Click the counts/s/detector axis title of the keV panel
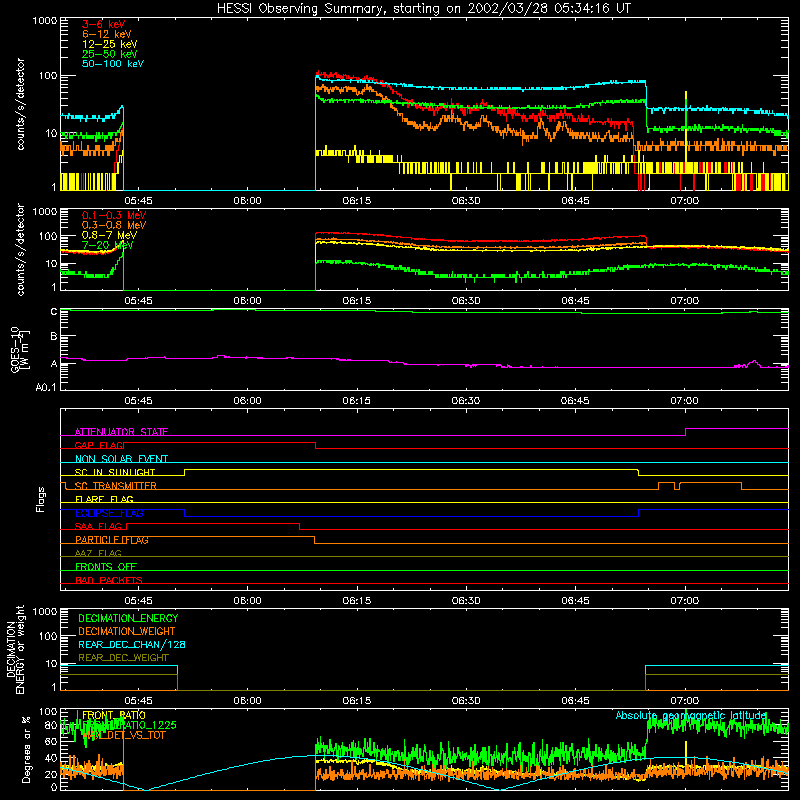This screenshot has height=800, width=800. pyautogui.click(x=20, y=104)
